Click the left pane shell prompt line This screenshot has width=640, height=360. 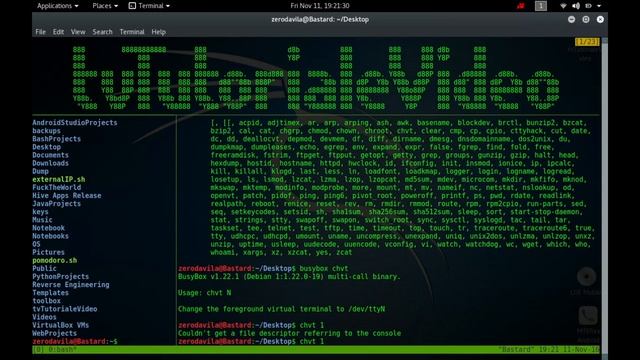tap(75, 341)
